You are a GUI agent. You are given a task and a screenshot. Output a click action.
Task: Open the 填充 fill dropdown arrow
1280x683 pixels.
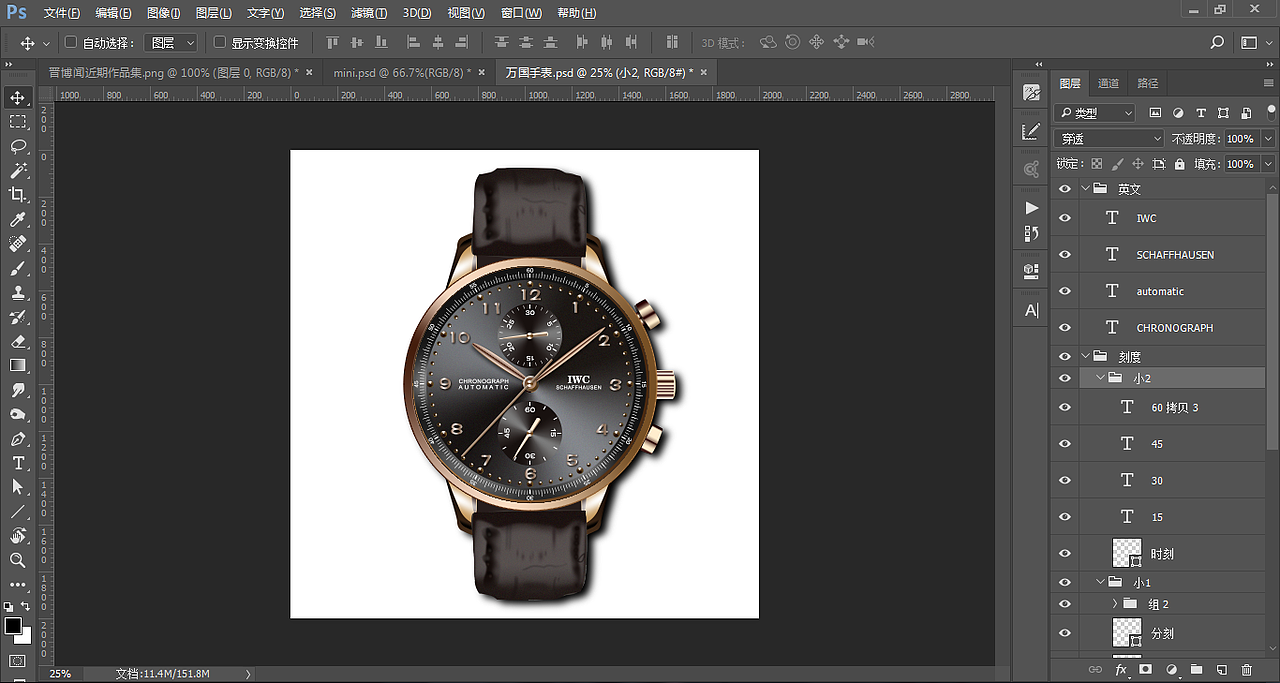(x=1269, y=164)
